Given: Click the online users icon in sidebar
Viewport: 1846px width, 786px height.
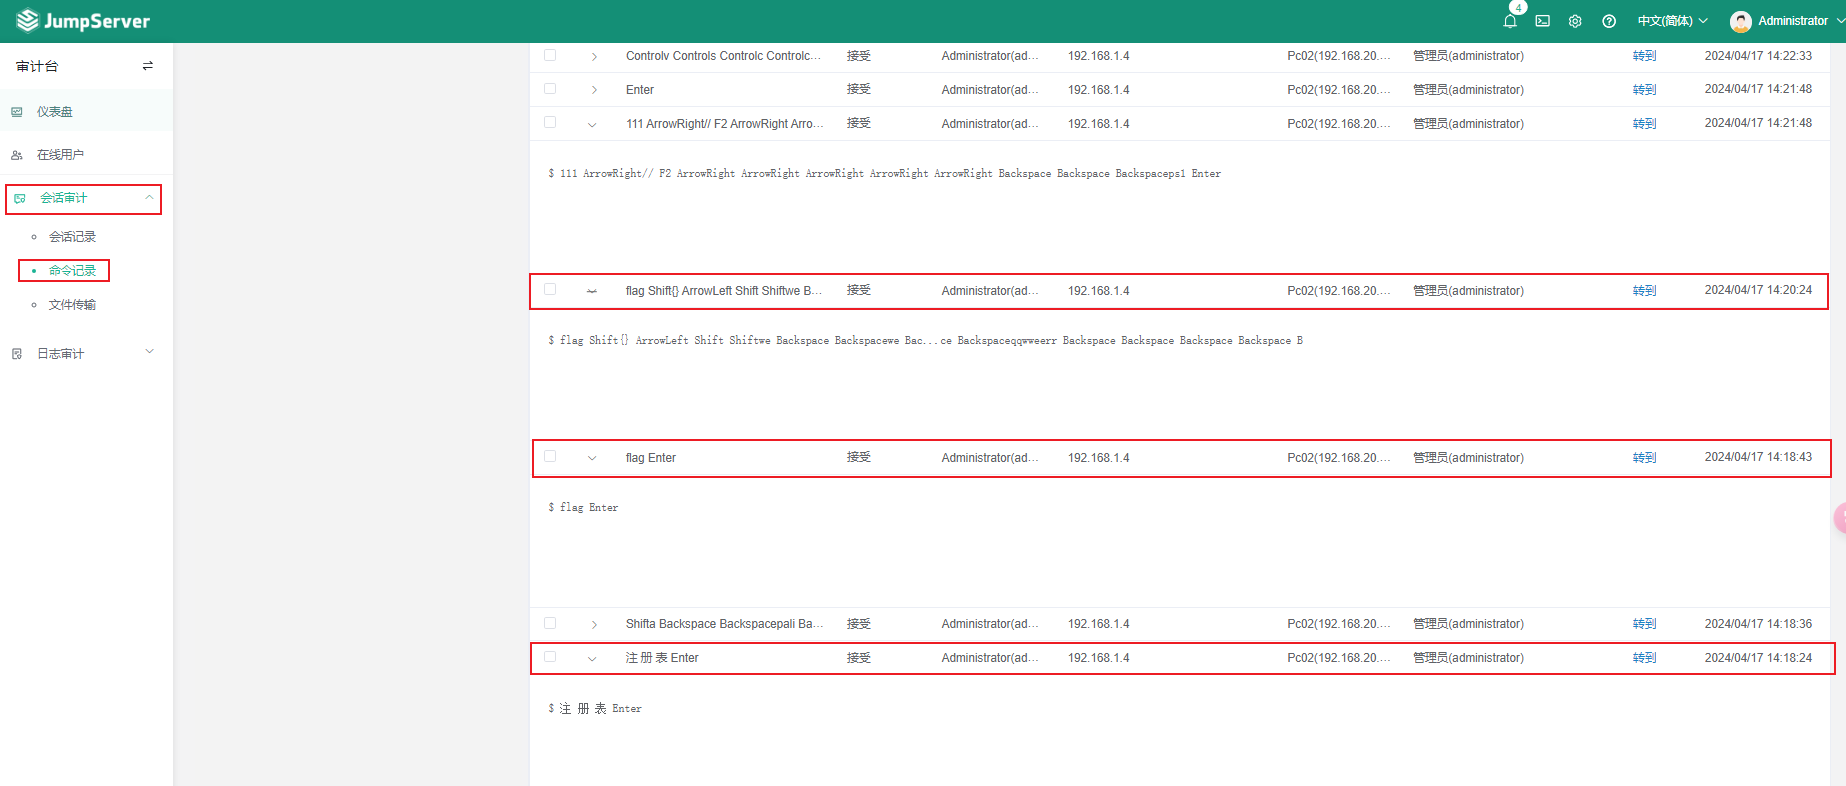Looking at the screenshot, I should pos(17,155).
